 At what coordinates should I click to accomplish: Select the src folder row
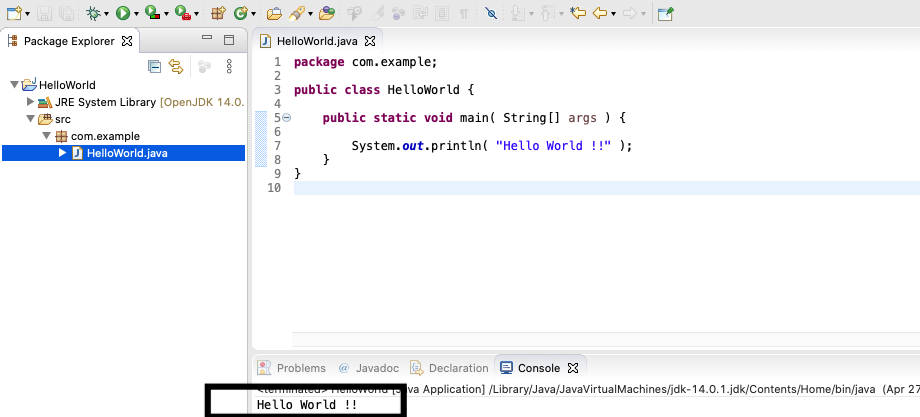(123, 119)
